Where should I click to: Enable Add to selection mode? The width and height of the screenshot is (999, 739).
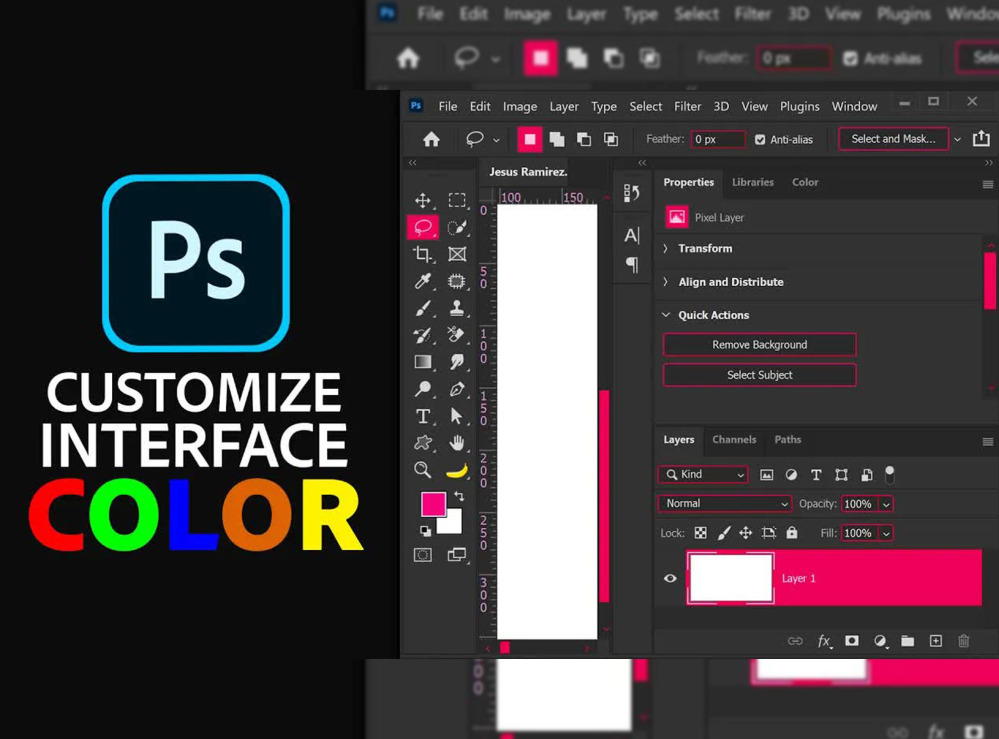557,139
